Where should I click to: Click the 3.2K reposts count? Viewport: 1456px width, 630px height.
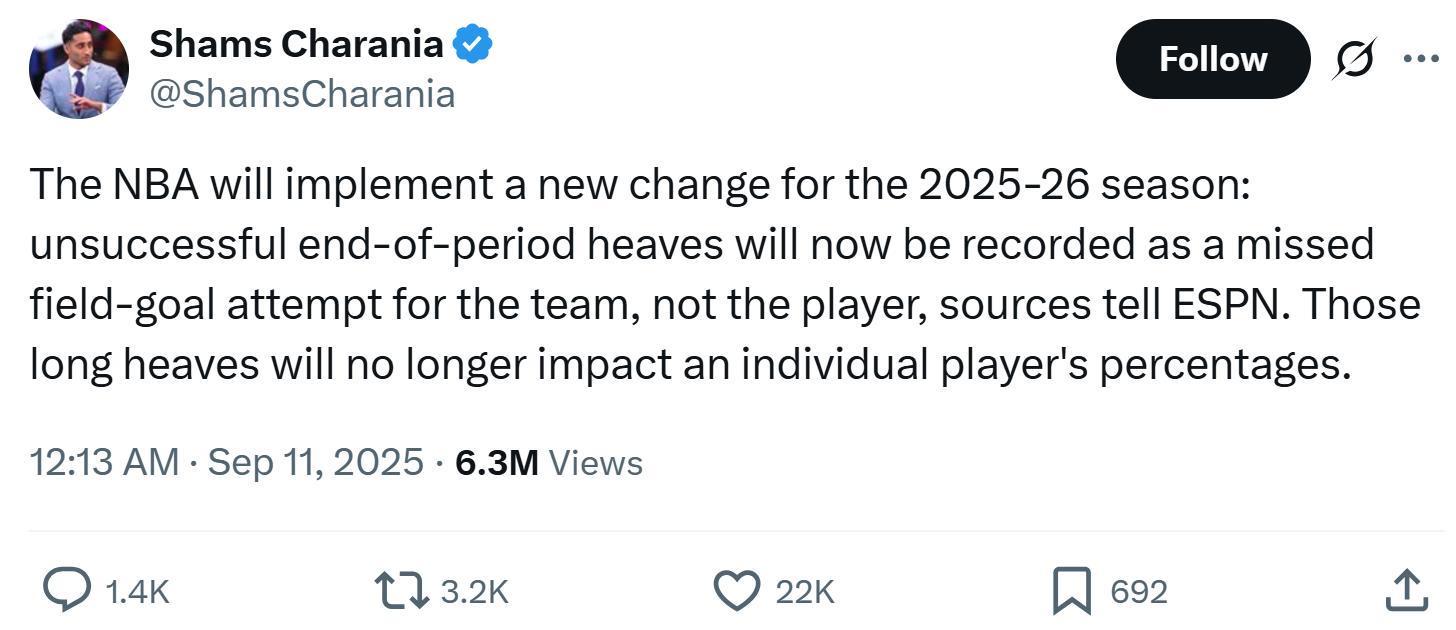click(475, 592)
